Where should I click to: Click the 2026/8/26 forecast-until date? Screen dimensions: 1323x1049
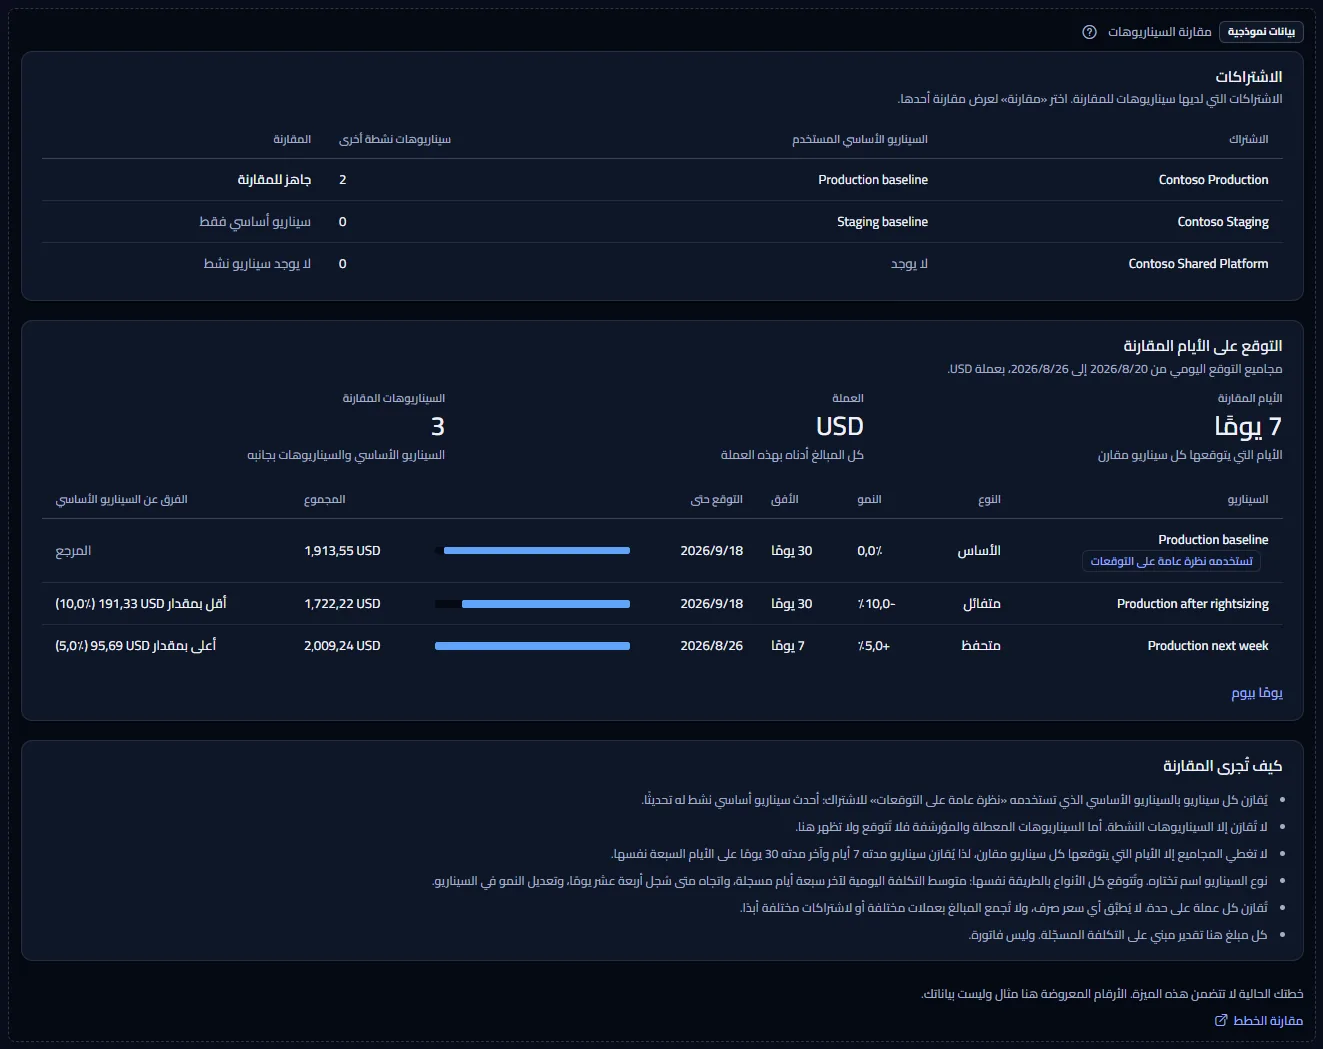[711, 646]
